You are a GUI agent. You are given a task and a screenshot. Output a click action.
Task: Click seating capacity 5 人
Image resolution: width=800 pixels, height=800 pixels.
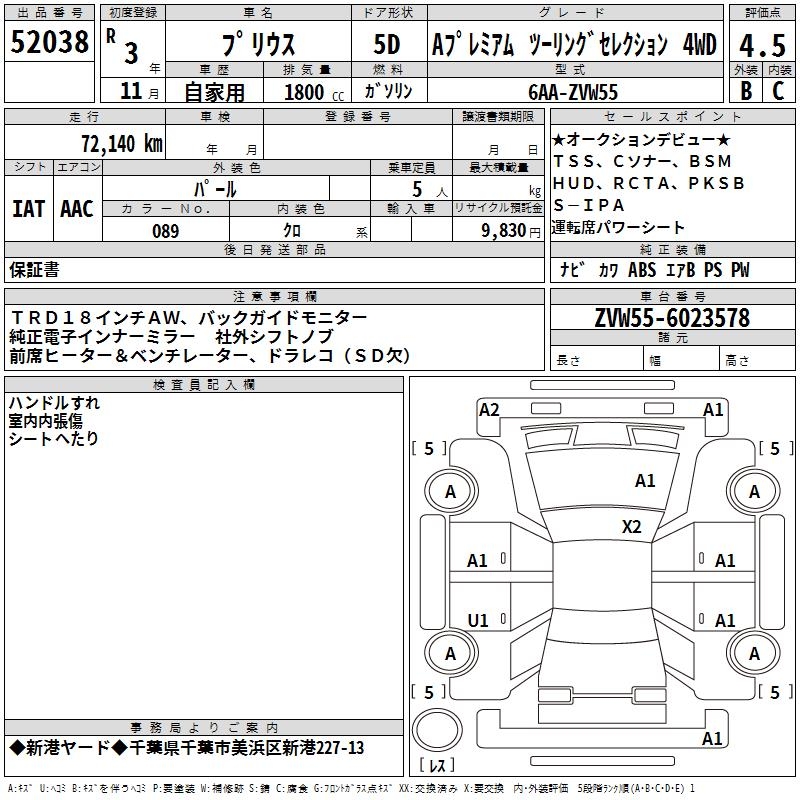pyautogui.click(x=430, y=190)
